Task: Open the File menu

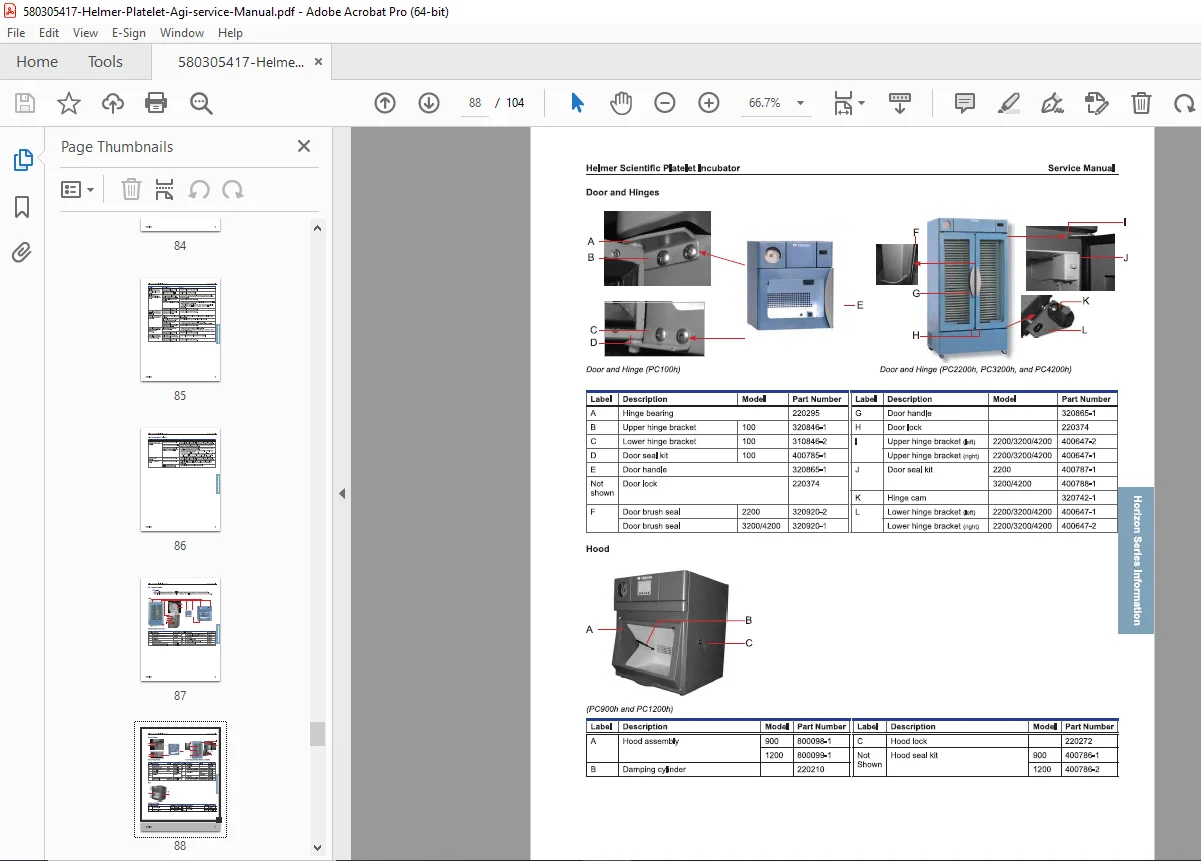Action: 16,33
